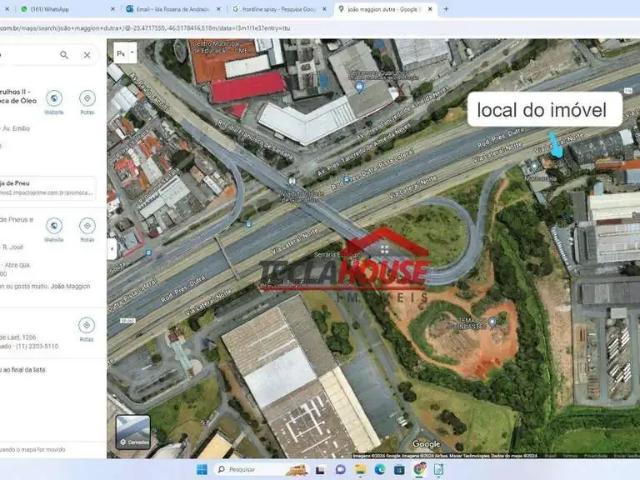This screenshot has height=480, width=640.
Task: Click the Camadas layers thumbnail
Action: tap(132, 432)
